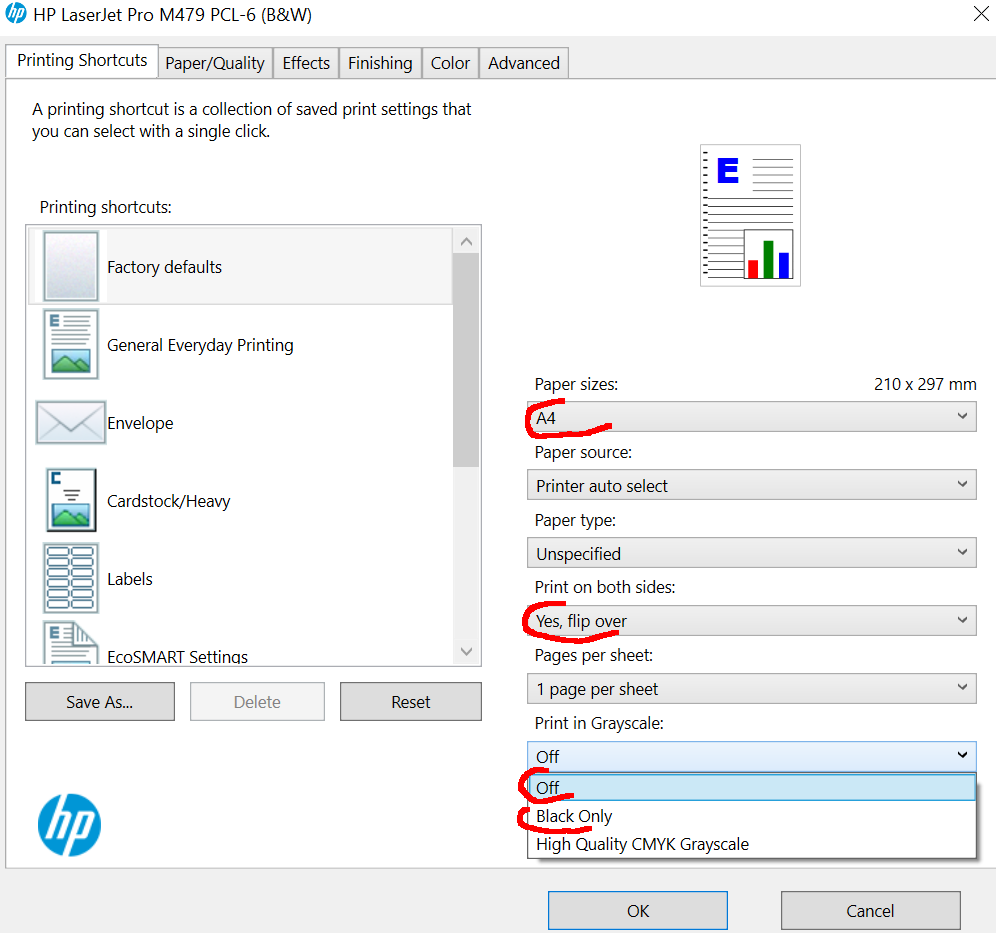Click the shortcuts list scroll up arrow
The height and width of the screenshot is (933, 996).
466,241
